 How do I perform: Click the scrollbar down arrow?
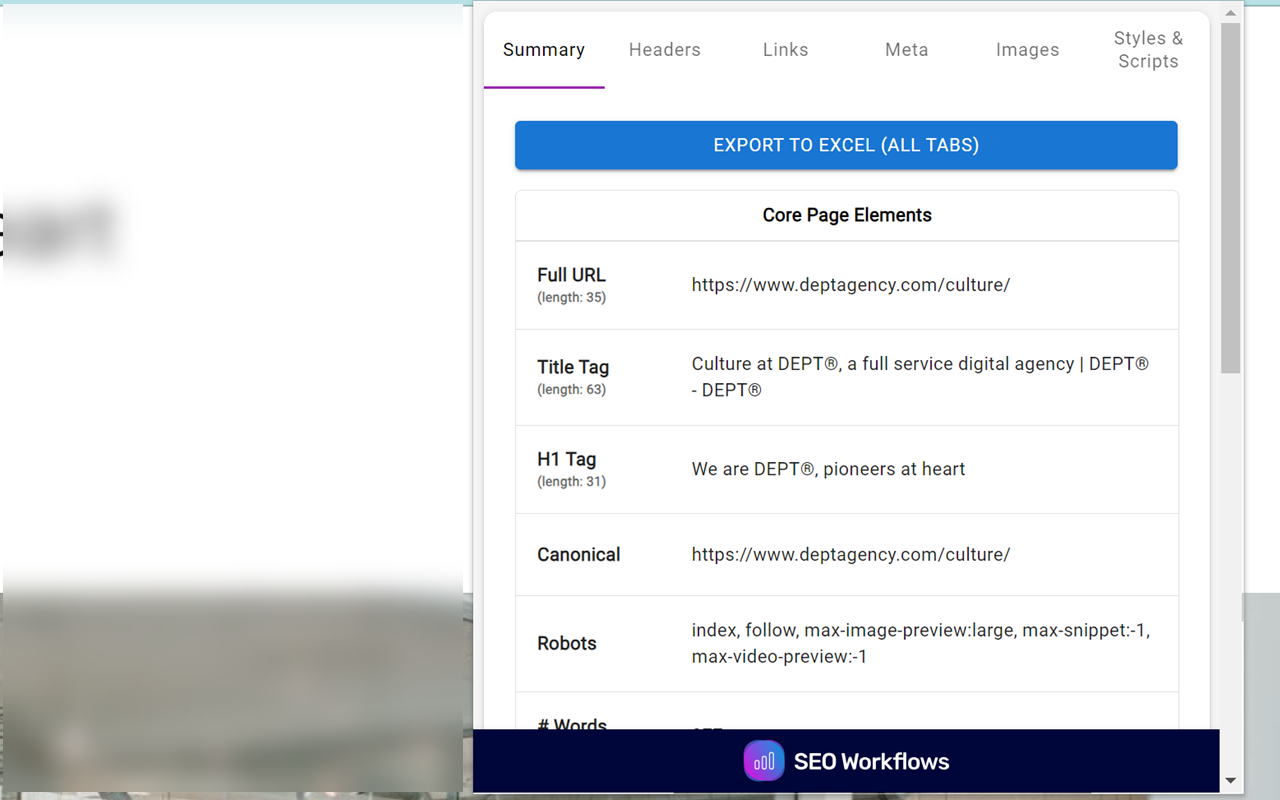pos(1231,780)
